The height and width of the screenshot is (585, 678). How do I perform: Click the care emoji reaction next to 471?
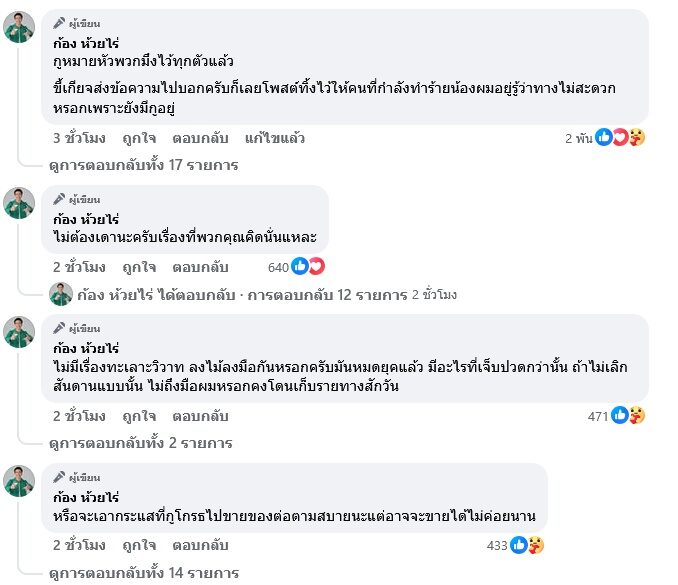[636, 415]
